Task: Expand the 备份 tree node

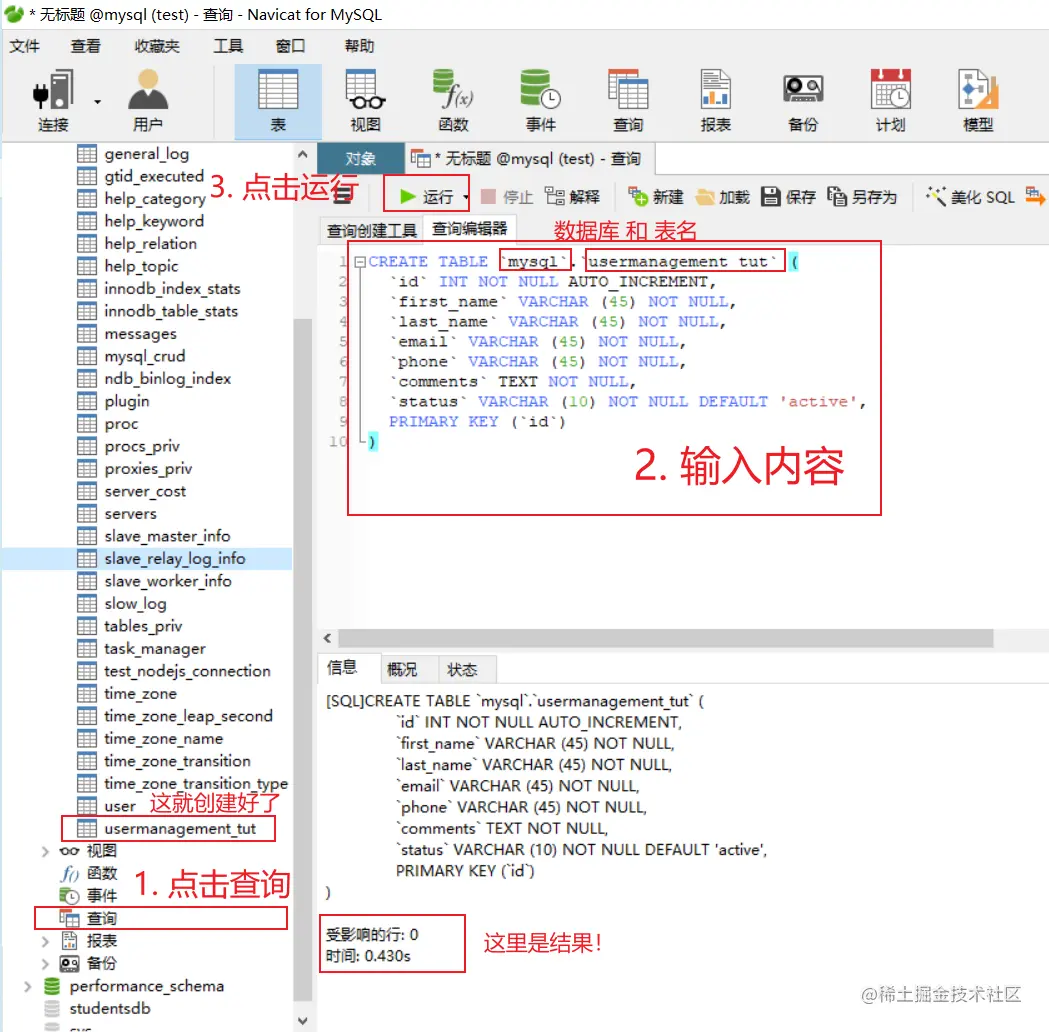Action: click(45, 964)
